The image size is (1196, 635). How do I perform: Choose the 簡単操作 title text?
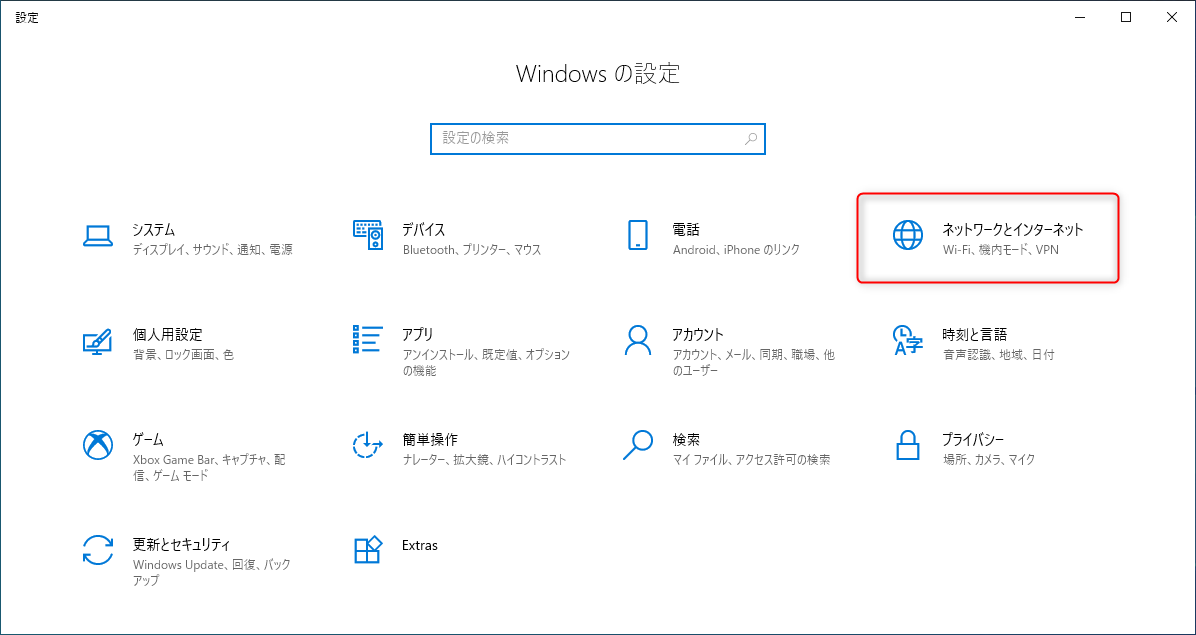(429, 439)
